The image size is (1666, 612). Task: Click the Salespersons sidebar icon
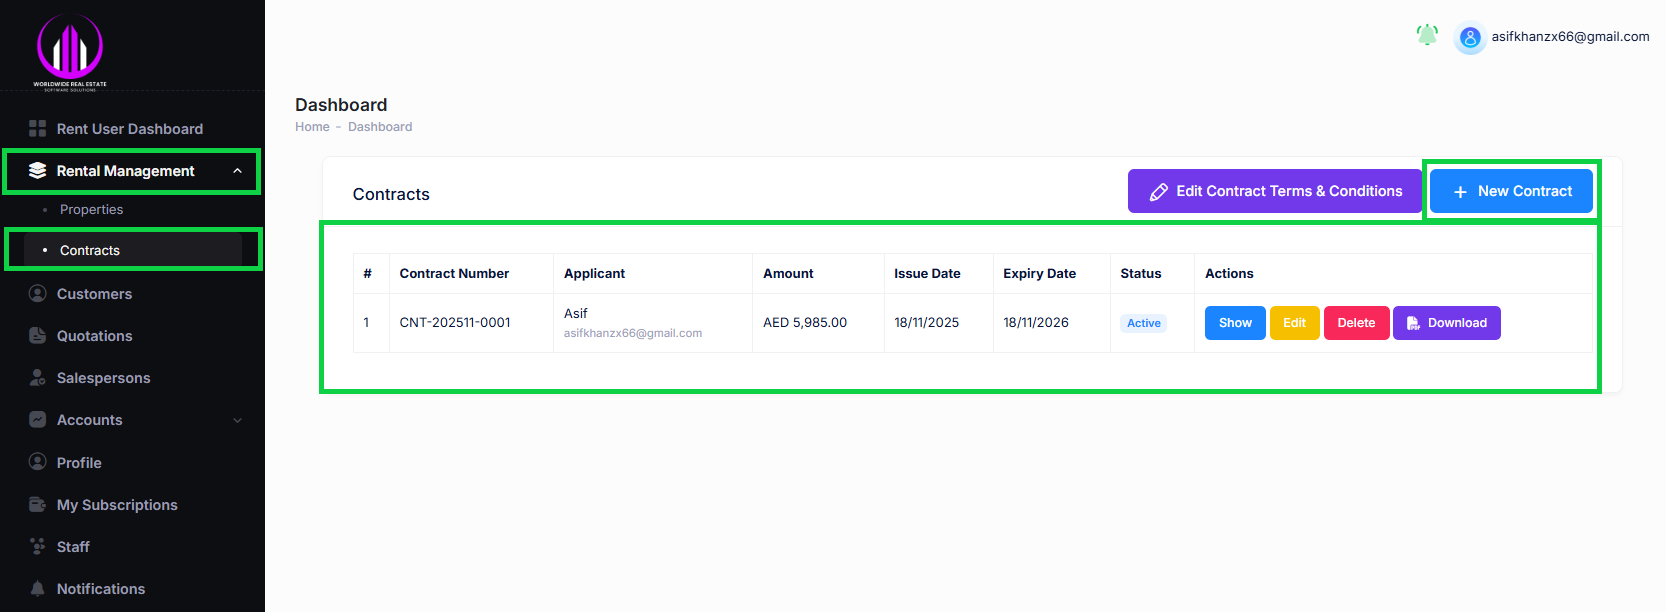click(x=37, y=377)
